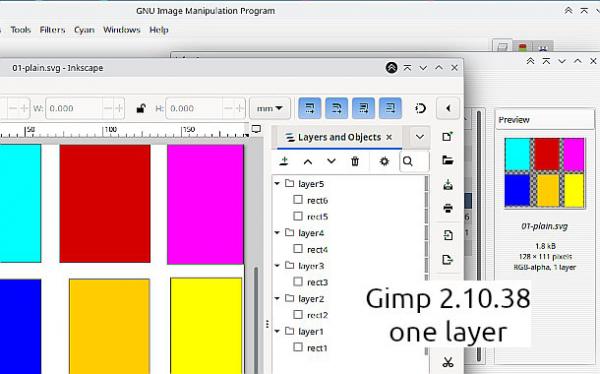Viewport: 600px width, 374px height.
Task: Toggle the first blue transform-affect button
Action: [x=310, y=108]
